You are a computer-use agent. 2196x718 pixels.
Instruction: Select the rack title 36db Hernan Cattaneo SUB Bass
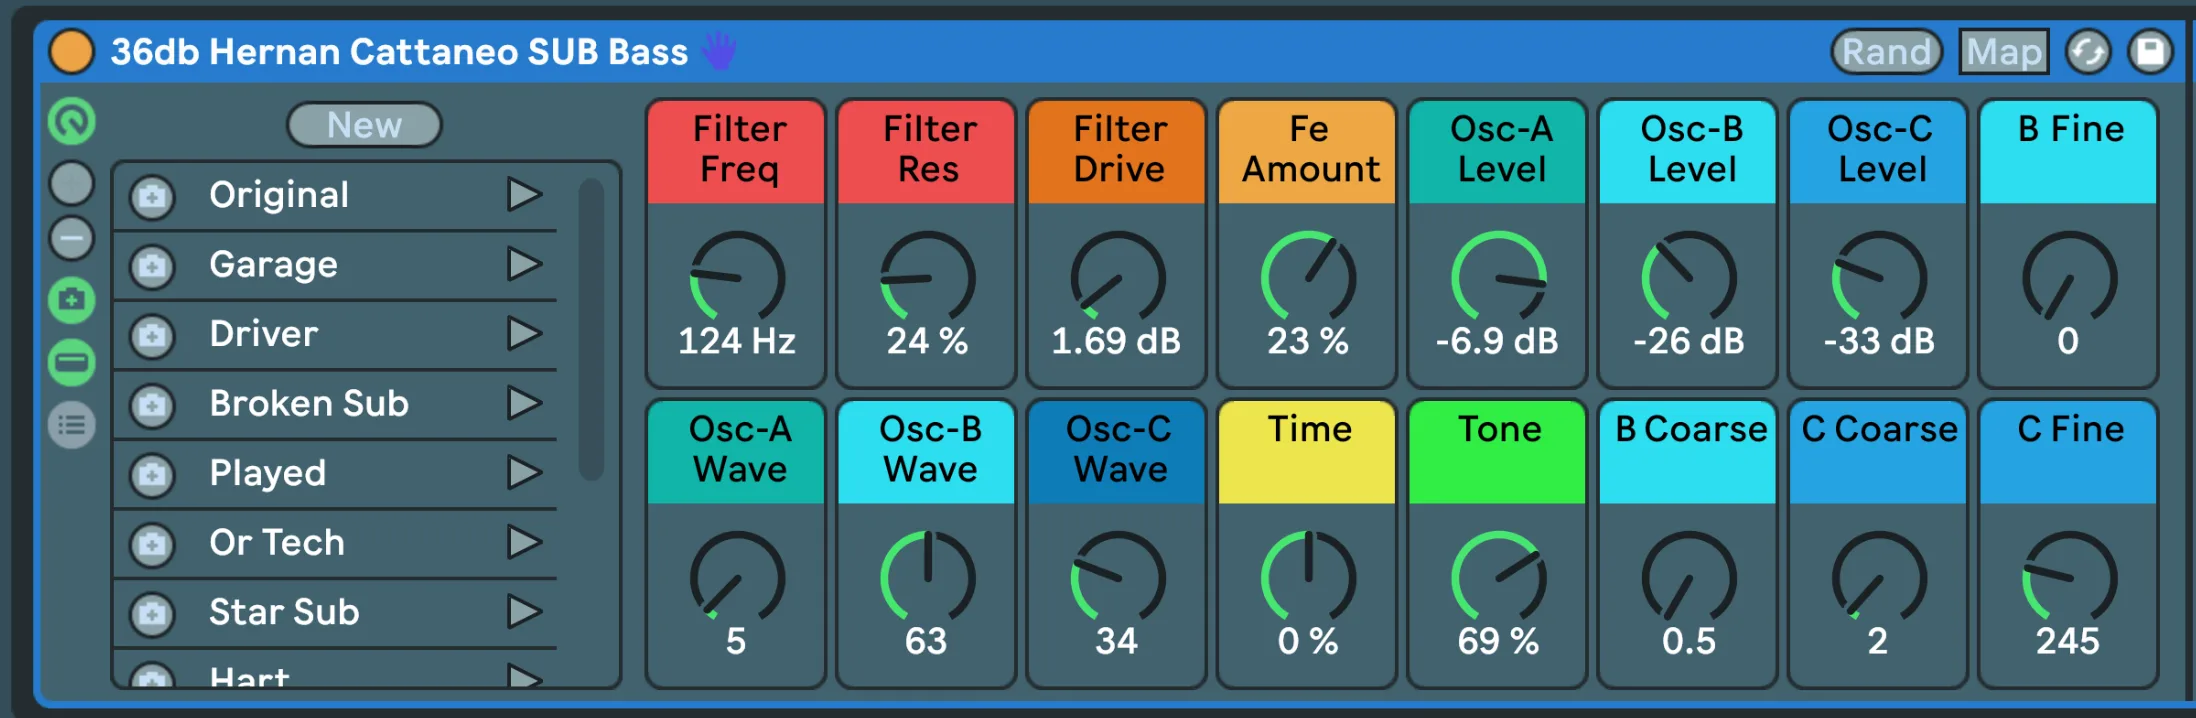(x=399, y=52)
